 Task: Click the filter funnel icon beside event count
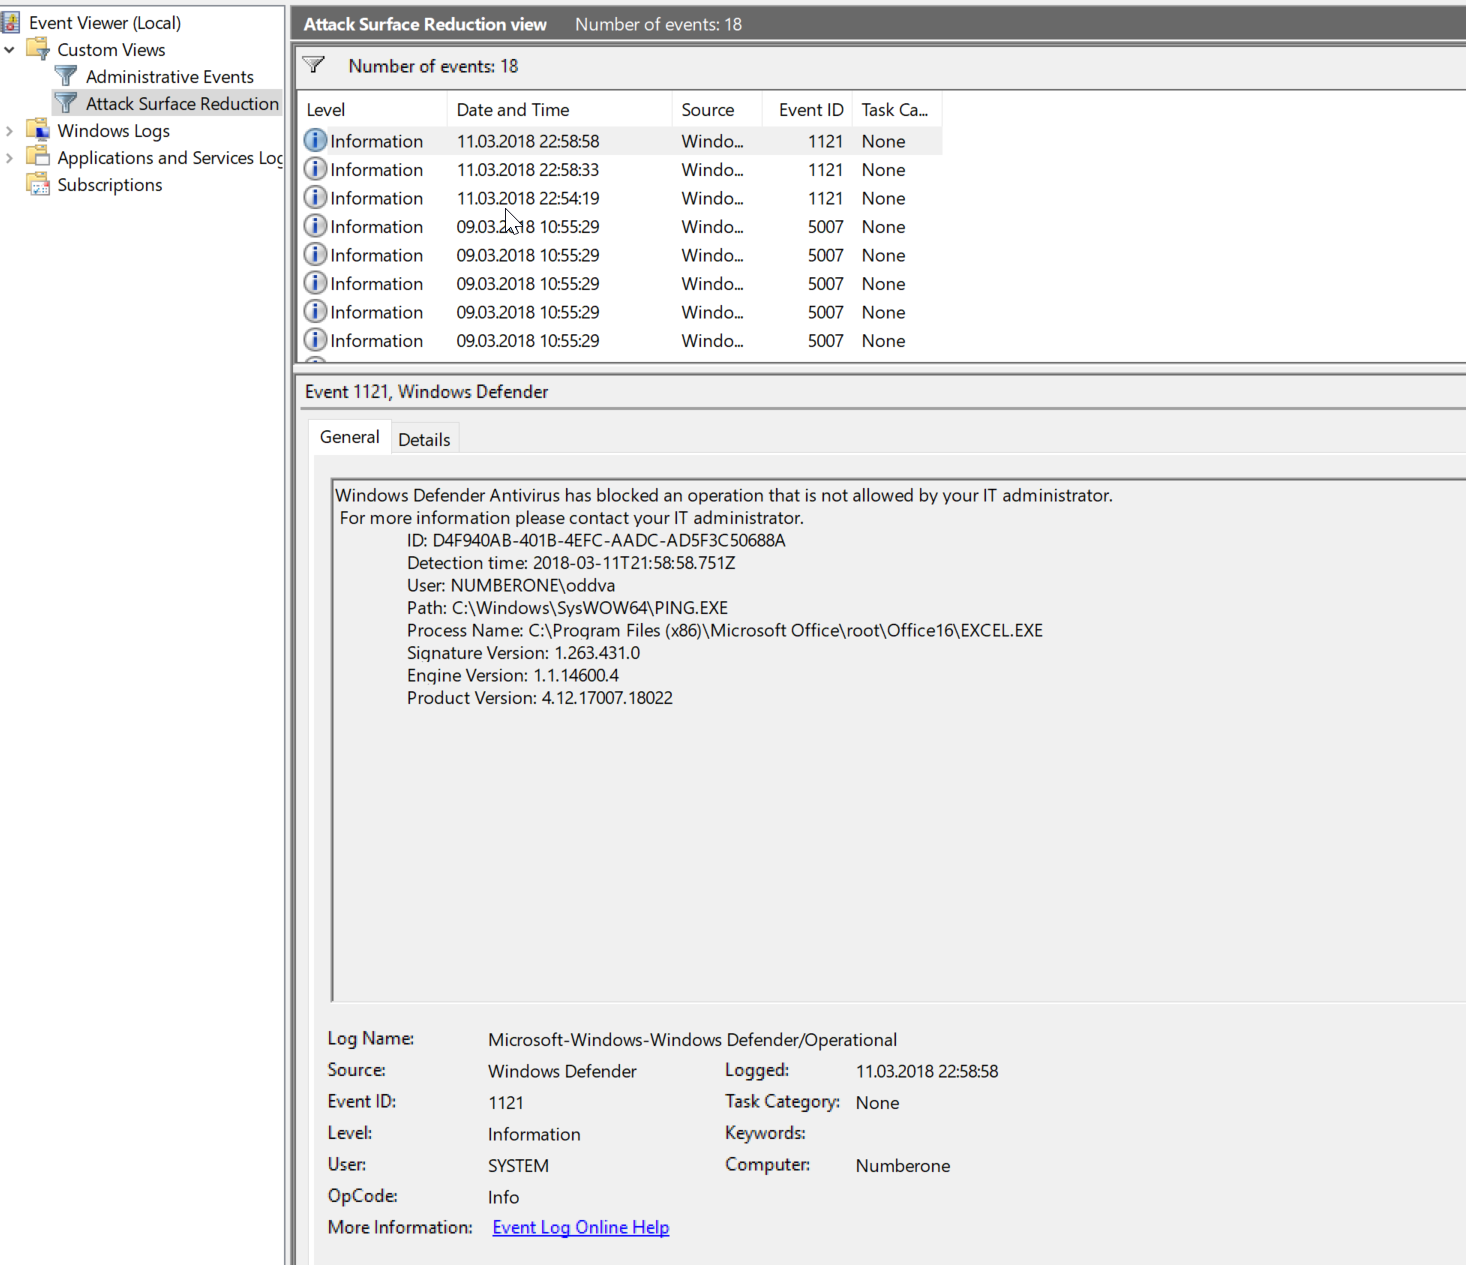pos(314,66)
